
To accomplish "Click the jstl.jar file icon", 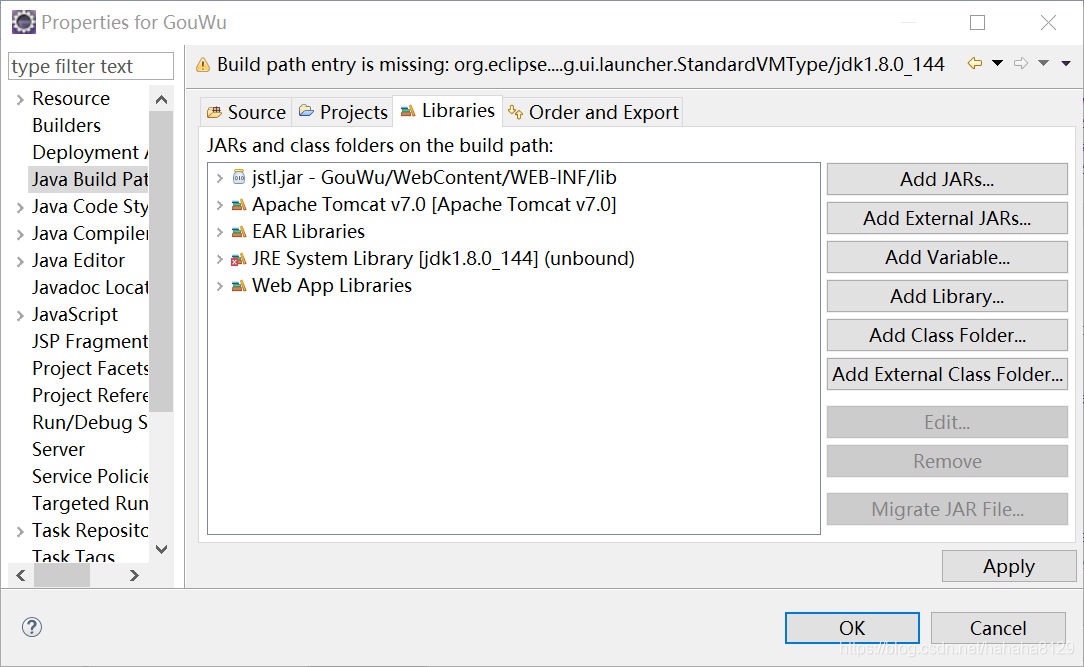I will click(x=239, y=178).
